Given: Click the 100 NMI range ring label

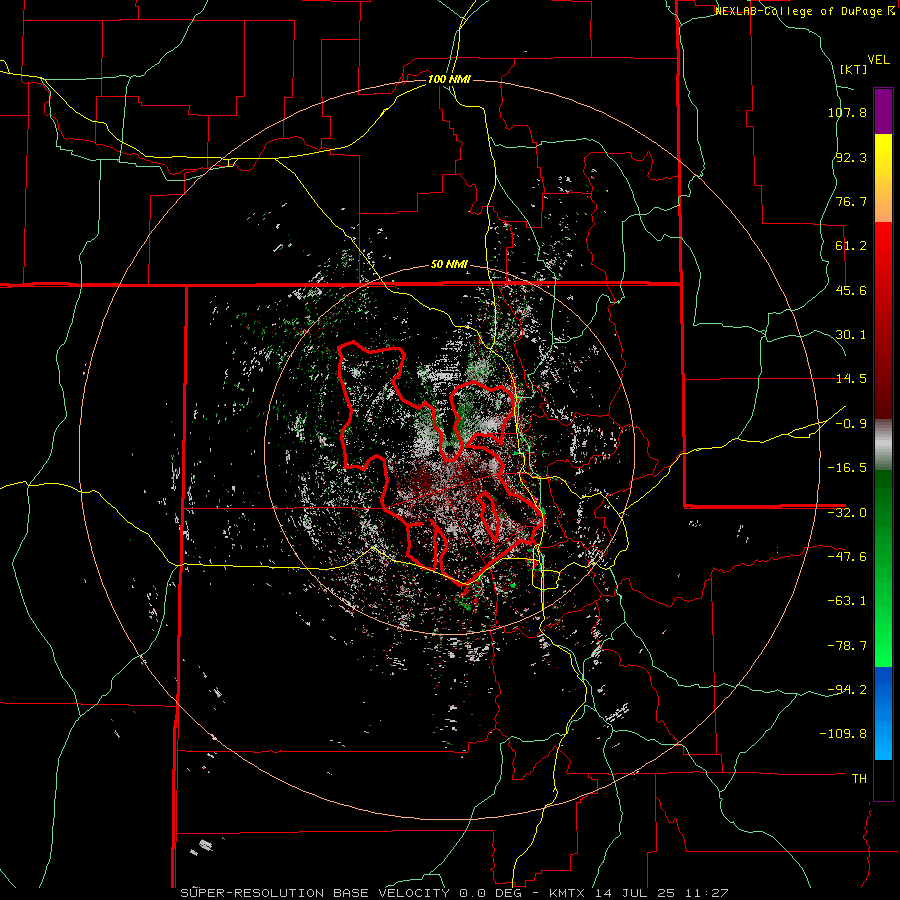Looking at the screenshot, I should (449, 79).
